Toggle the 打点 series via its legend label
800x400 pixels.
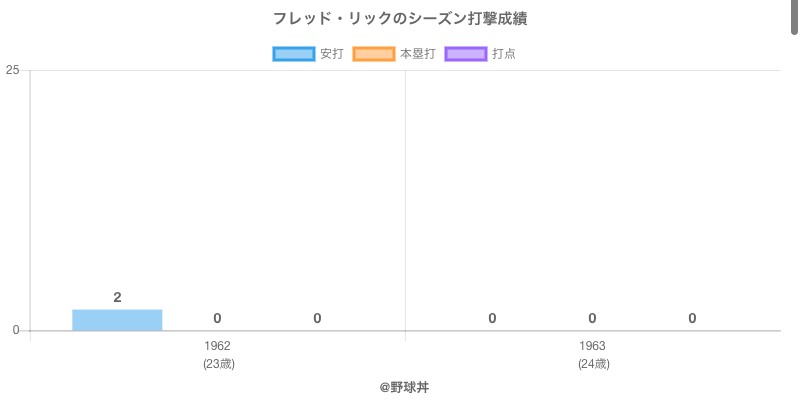[x=504, y=54]
